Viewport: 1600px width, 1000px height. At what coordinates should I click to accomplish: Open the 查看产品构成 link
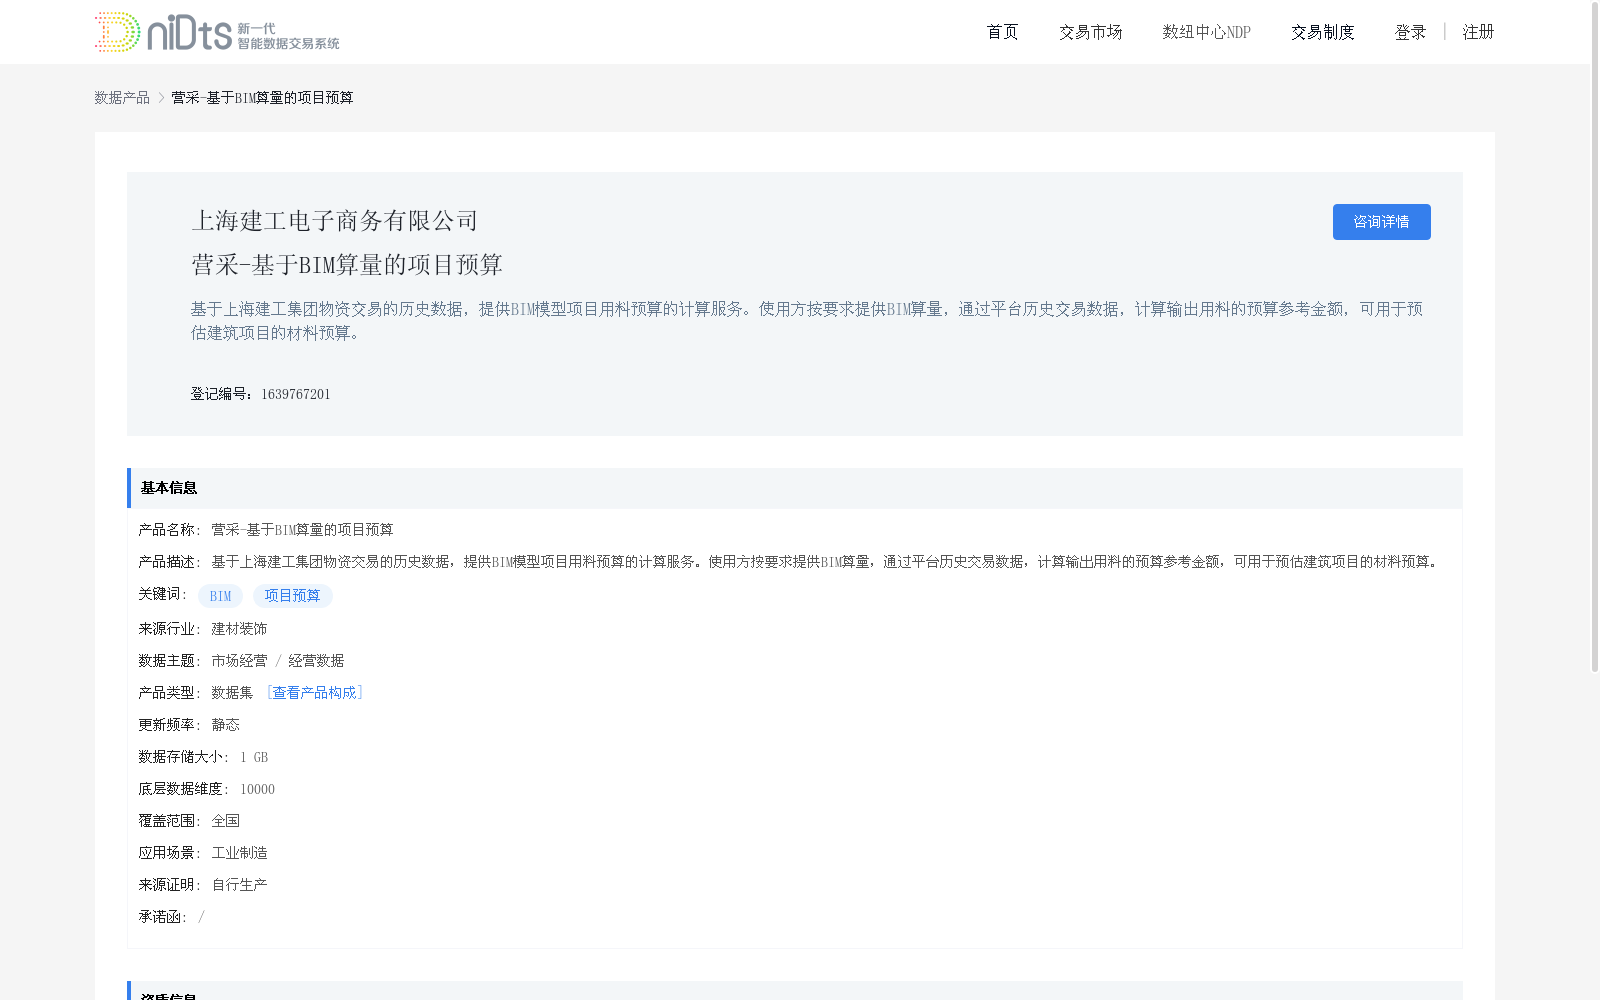pos(314,693)
